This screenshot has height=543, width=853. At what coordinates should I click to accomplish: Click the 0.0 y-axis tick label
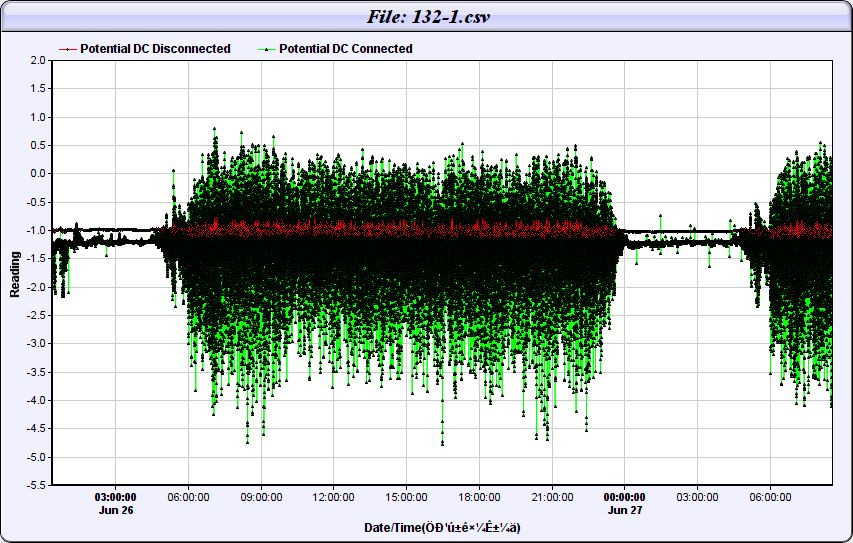tap(39, 174)
